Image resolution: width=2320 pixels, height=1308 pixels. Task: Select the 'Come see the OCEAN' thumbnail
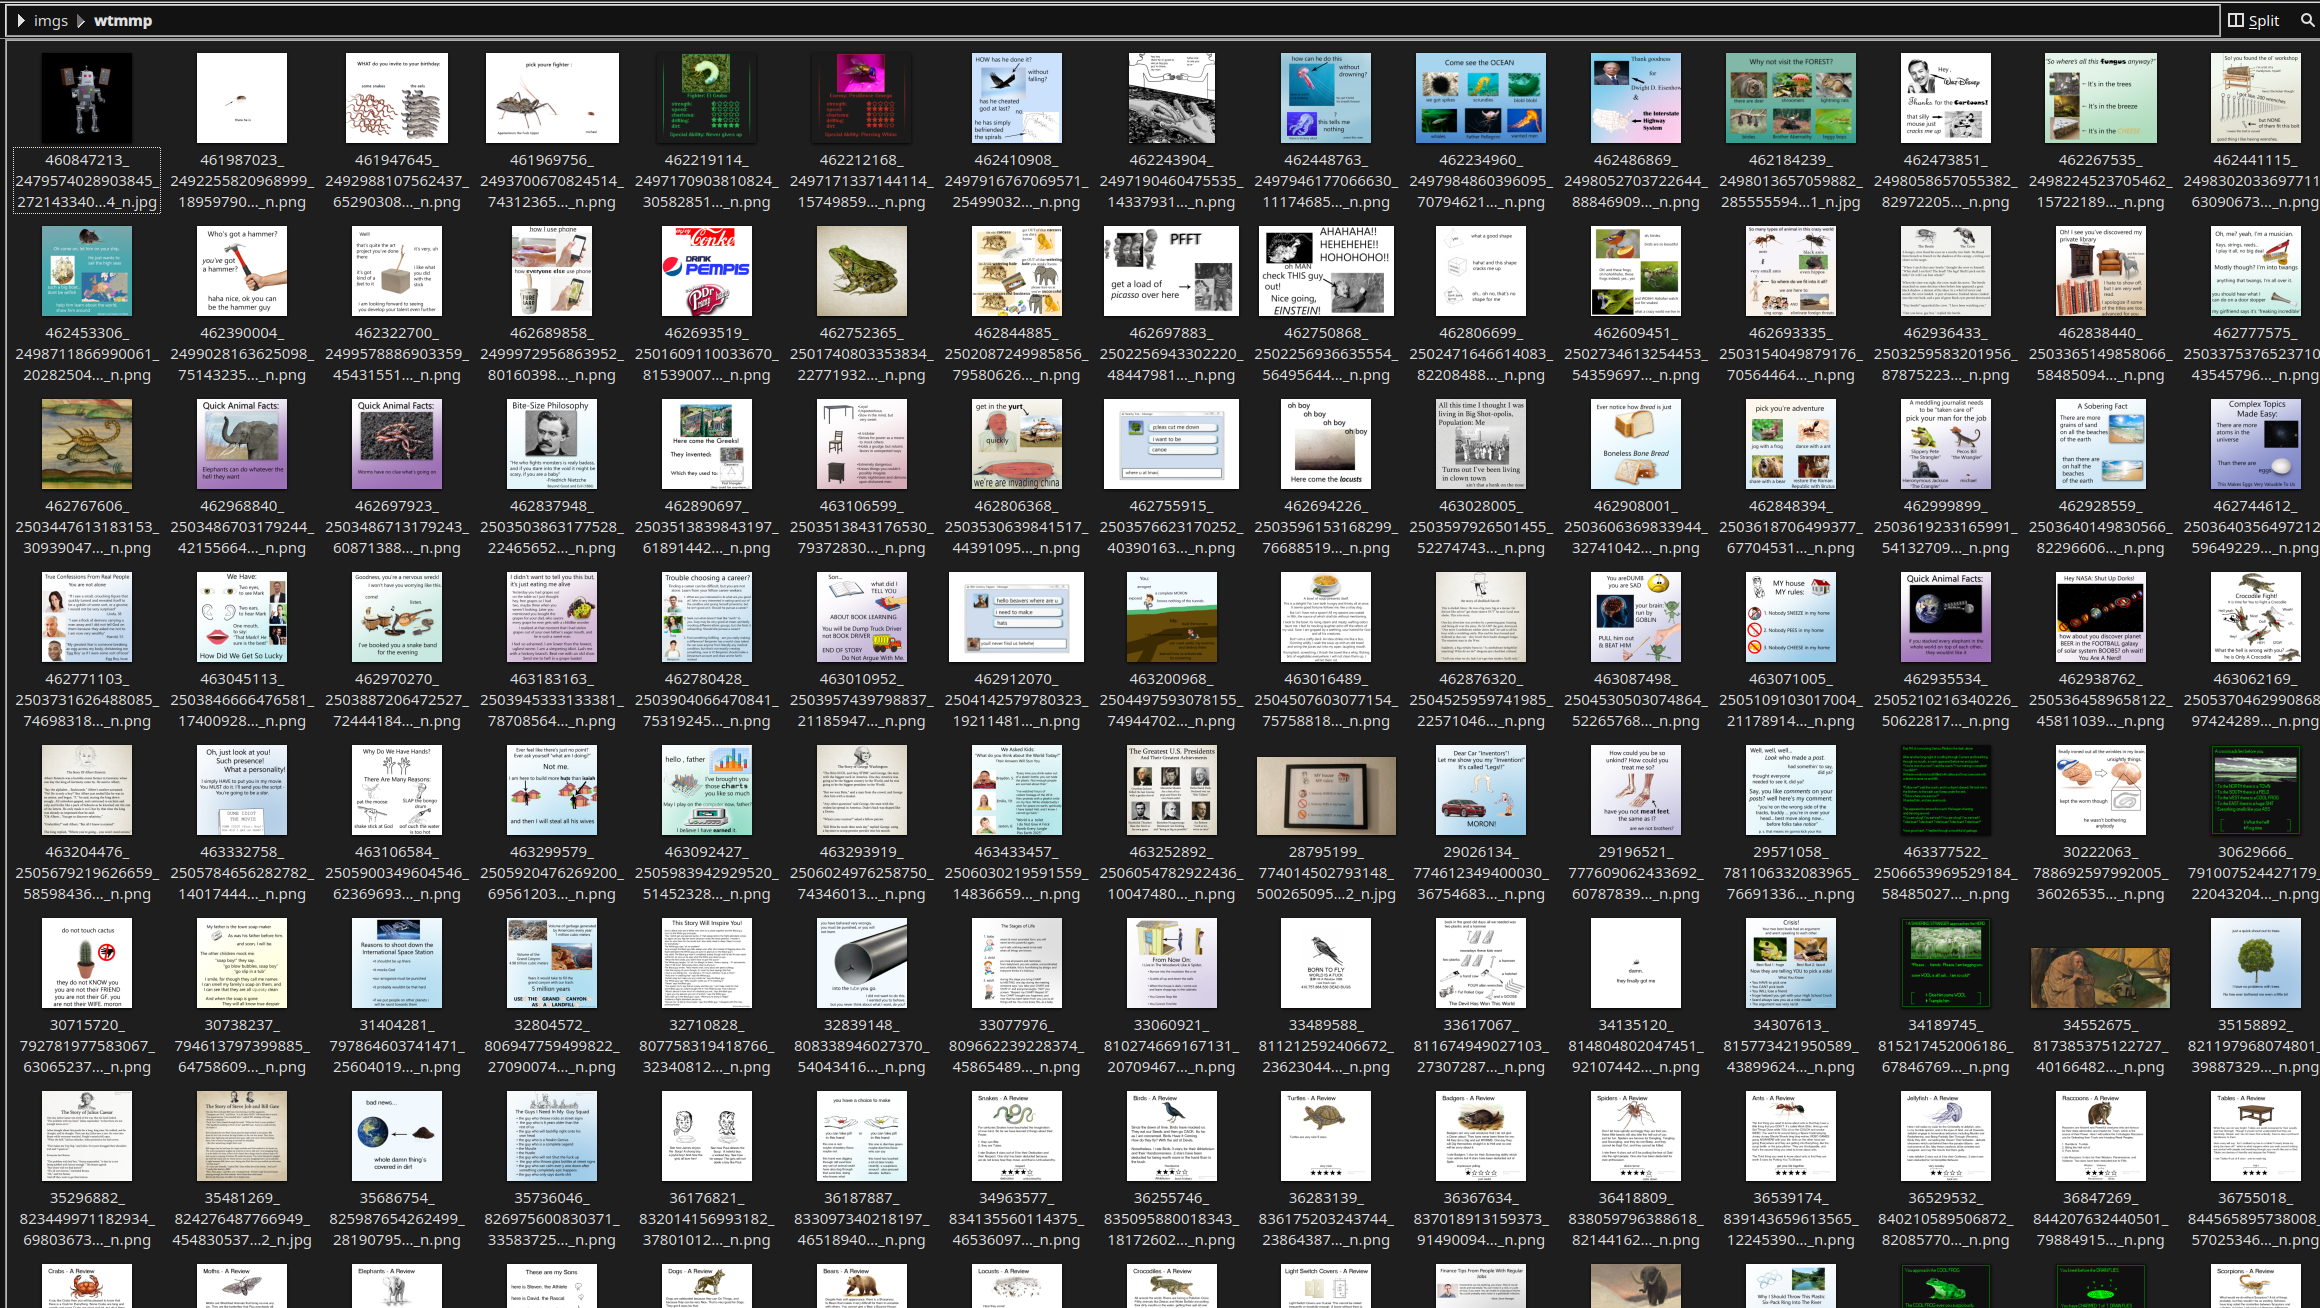point(1481,98)
